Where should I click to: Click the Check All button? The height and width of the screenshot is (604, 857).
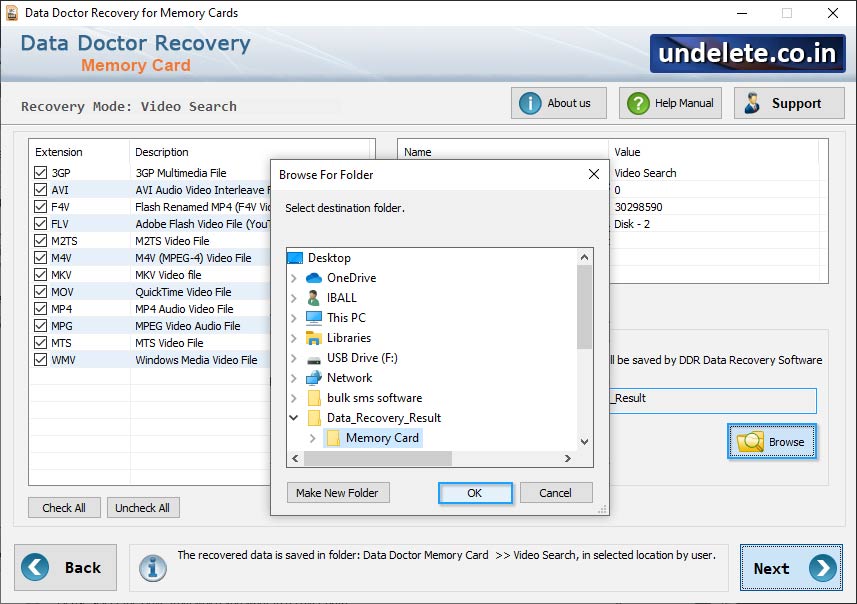coord(64,507)
